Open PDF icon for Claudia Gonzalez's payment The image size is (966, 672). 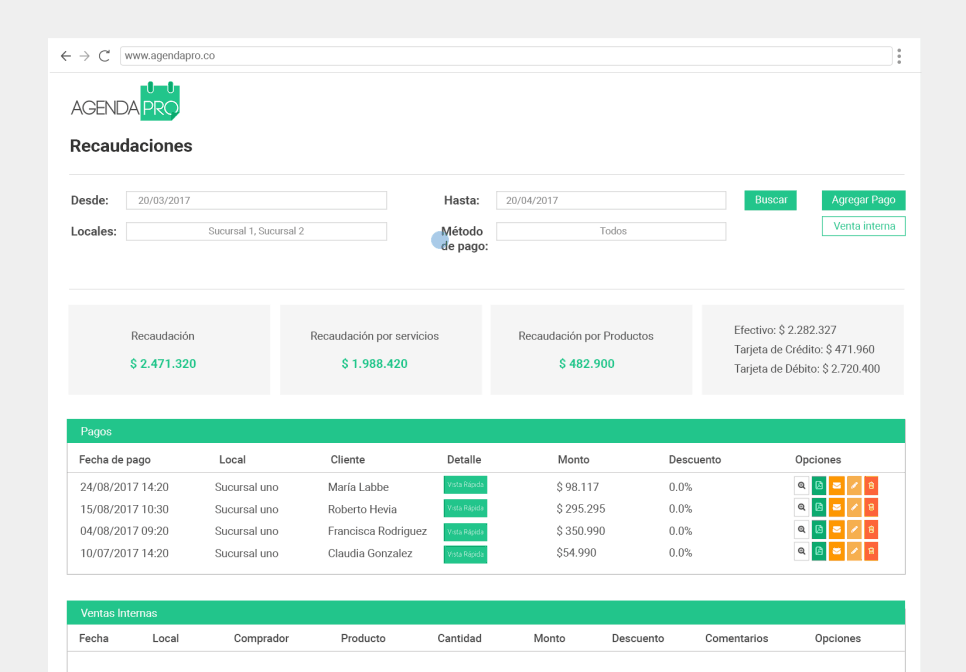(x=819, y=551)
